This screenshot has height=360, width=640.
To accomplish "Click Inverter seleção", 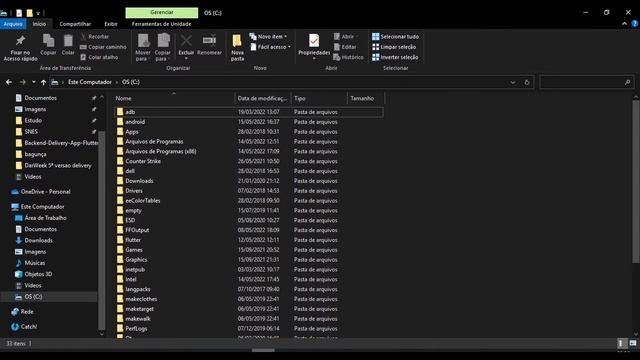I will [395, 57].
